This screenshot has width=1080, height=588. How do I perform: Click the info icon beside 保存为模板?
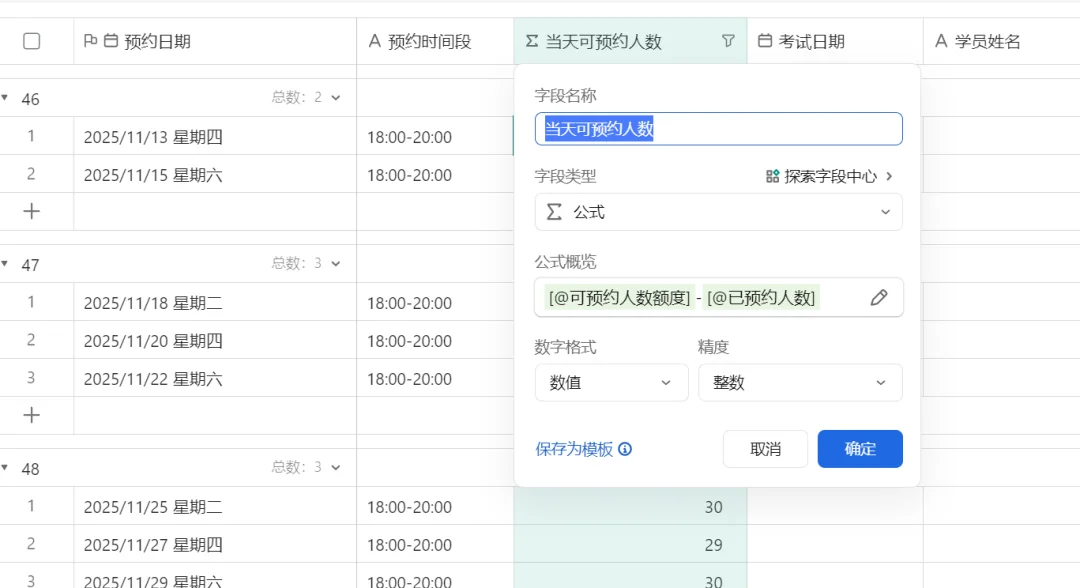pos(625,449)
